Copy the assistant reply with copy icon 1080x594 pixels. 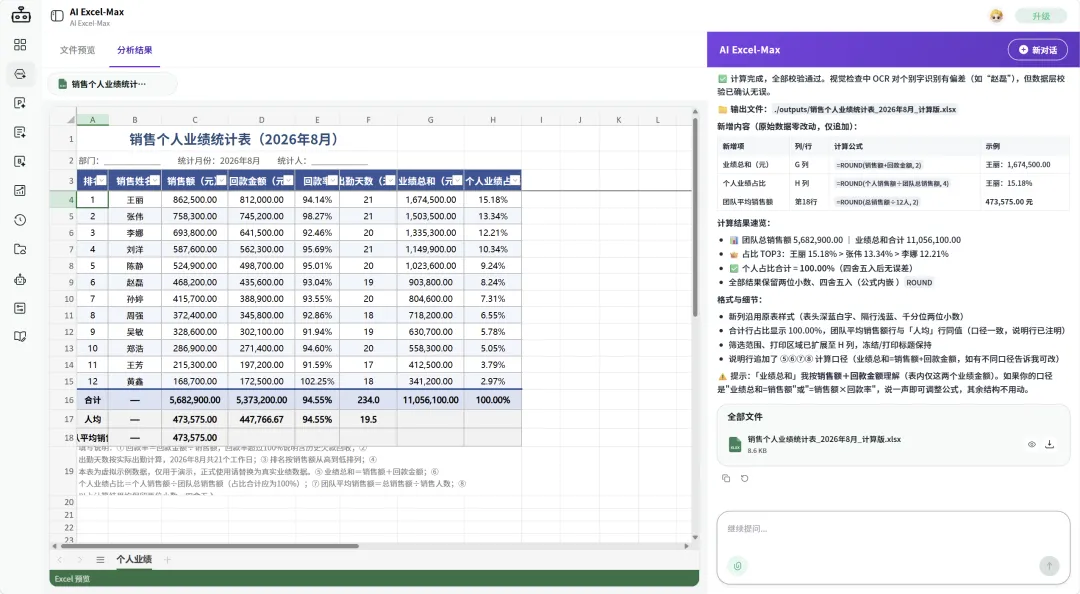[726, 478]
